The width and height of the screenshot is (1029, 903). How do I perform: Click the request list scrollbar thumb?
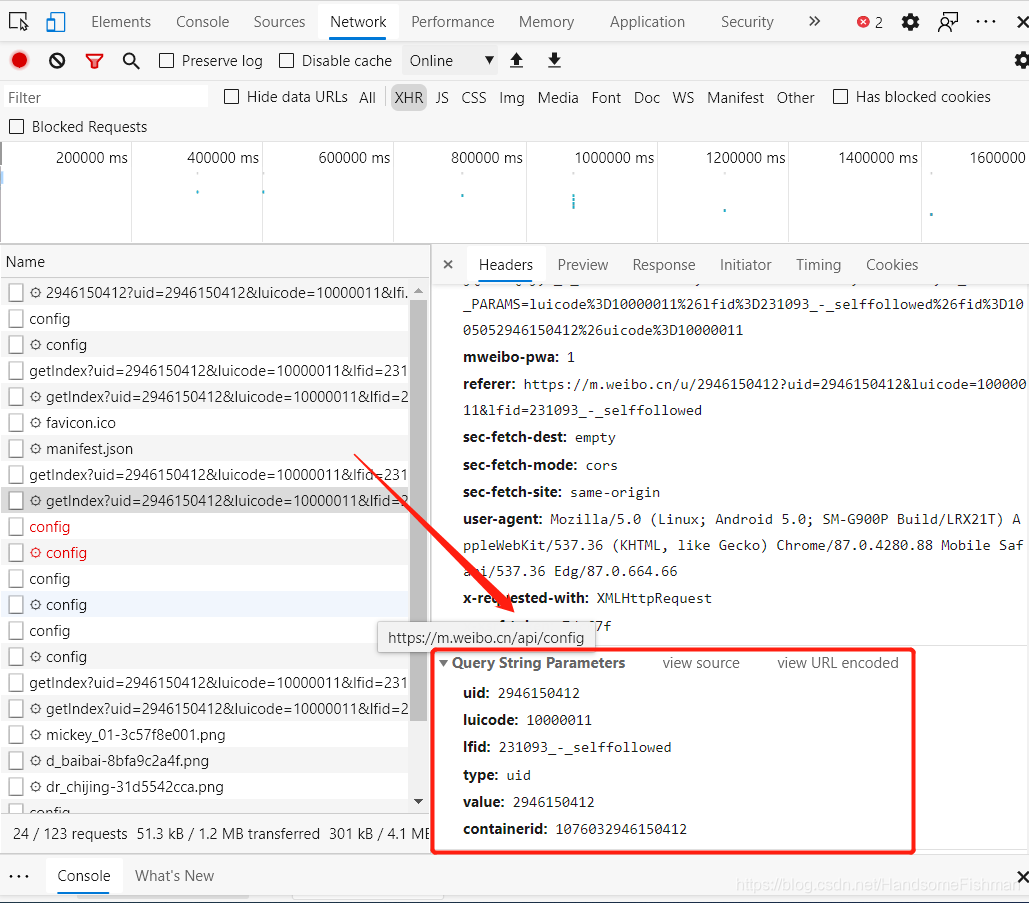click(x=419, y=510)
